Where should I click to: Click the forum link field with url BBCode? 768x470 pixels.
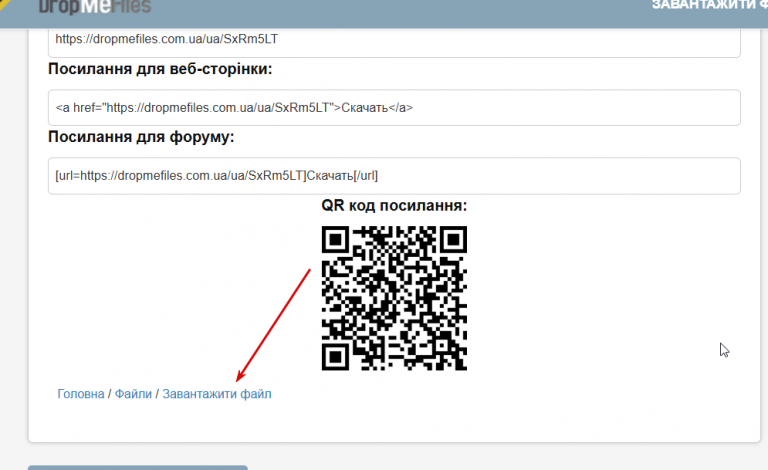(x=394, y=176)
